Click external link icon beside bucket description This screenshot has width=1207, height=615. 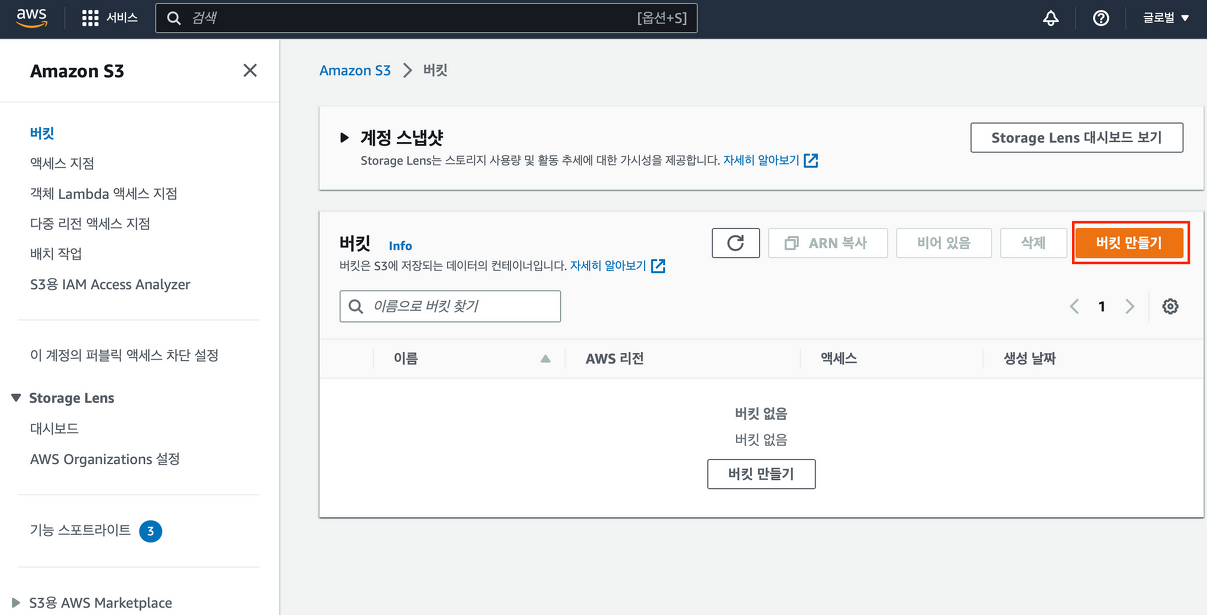[x=658, y=266]
